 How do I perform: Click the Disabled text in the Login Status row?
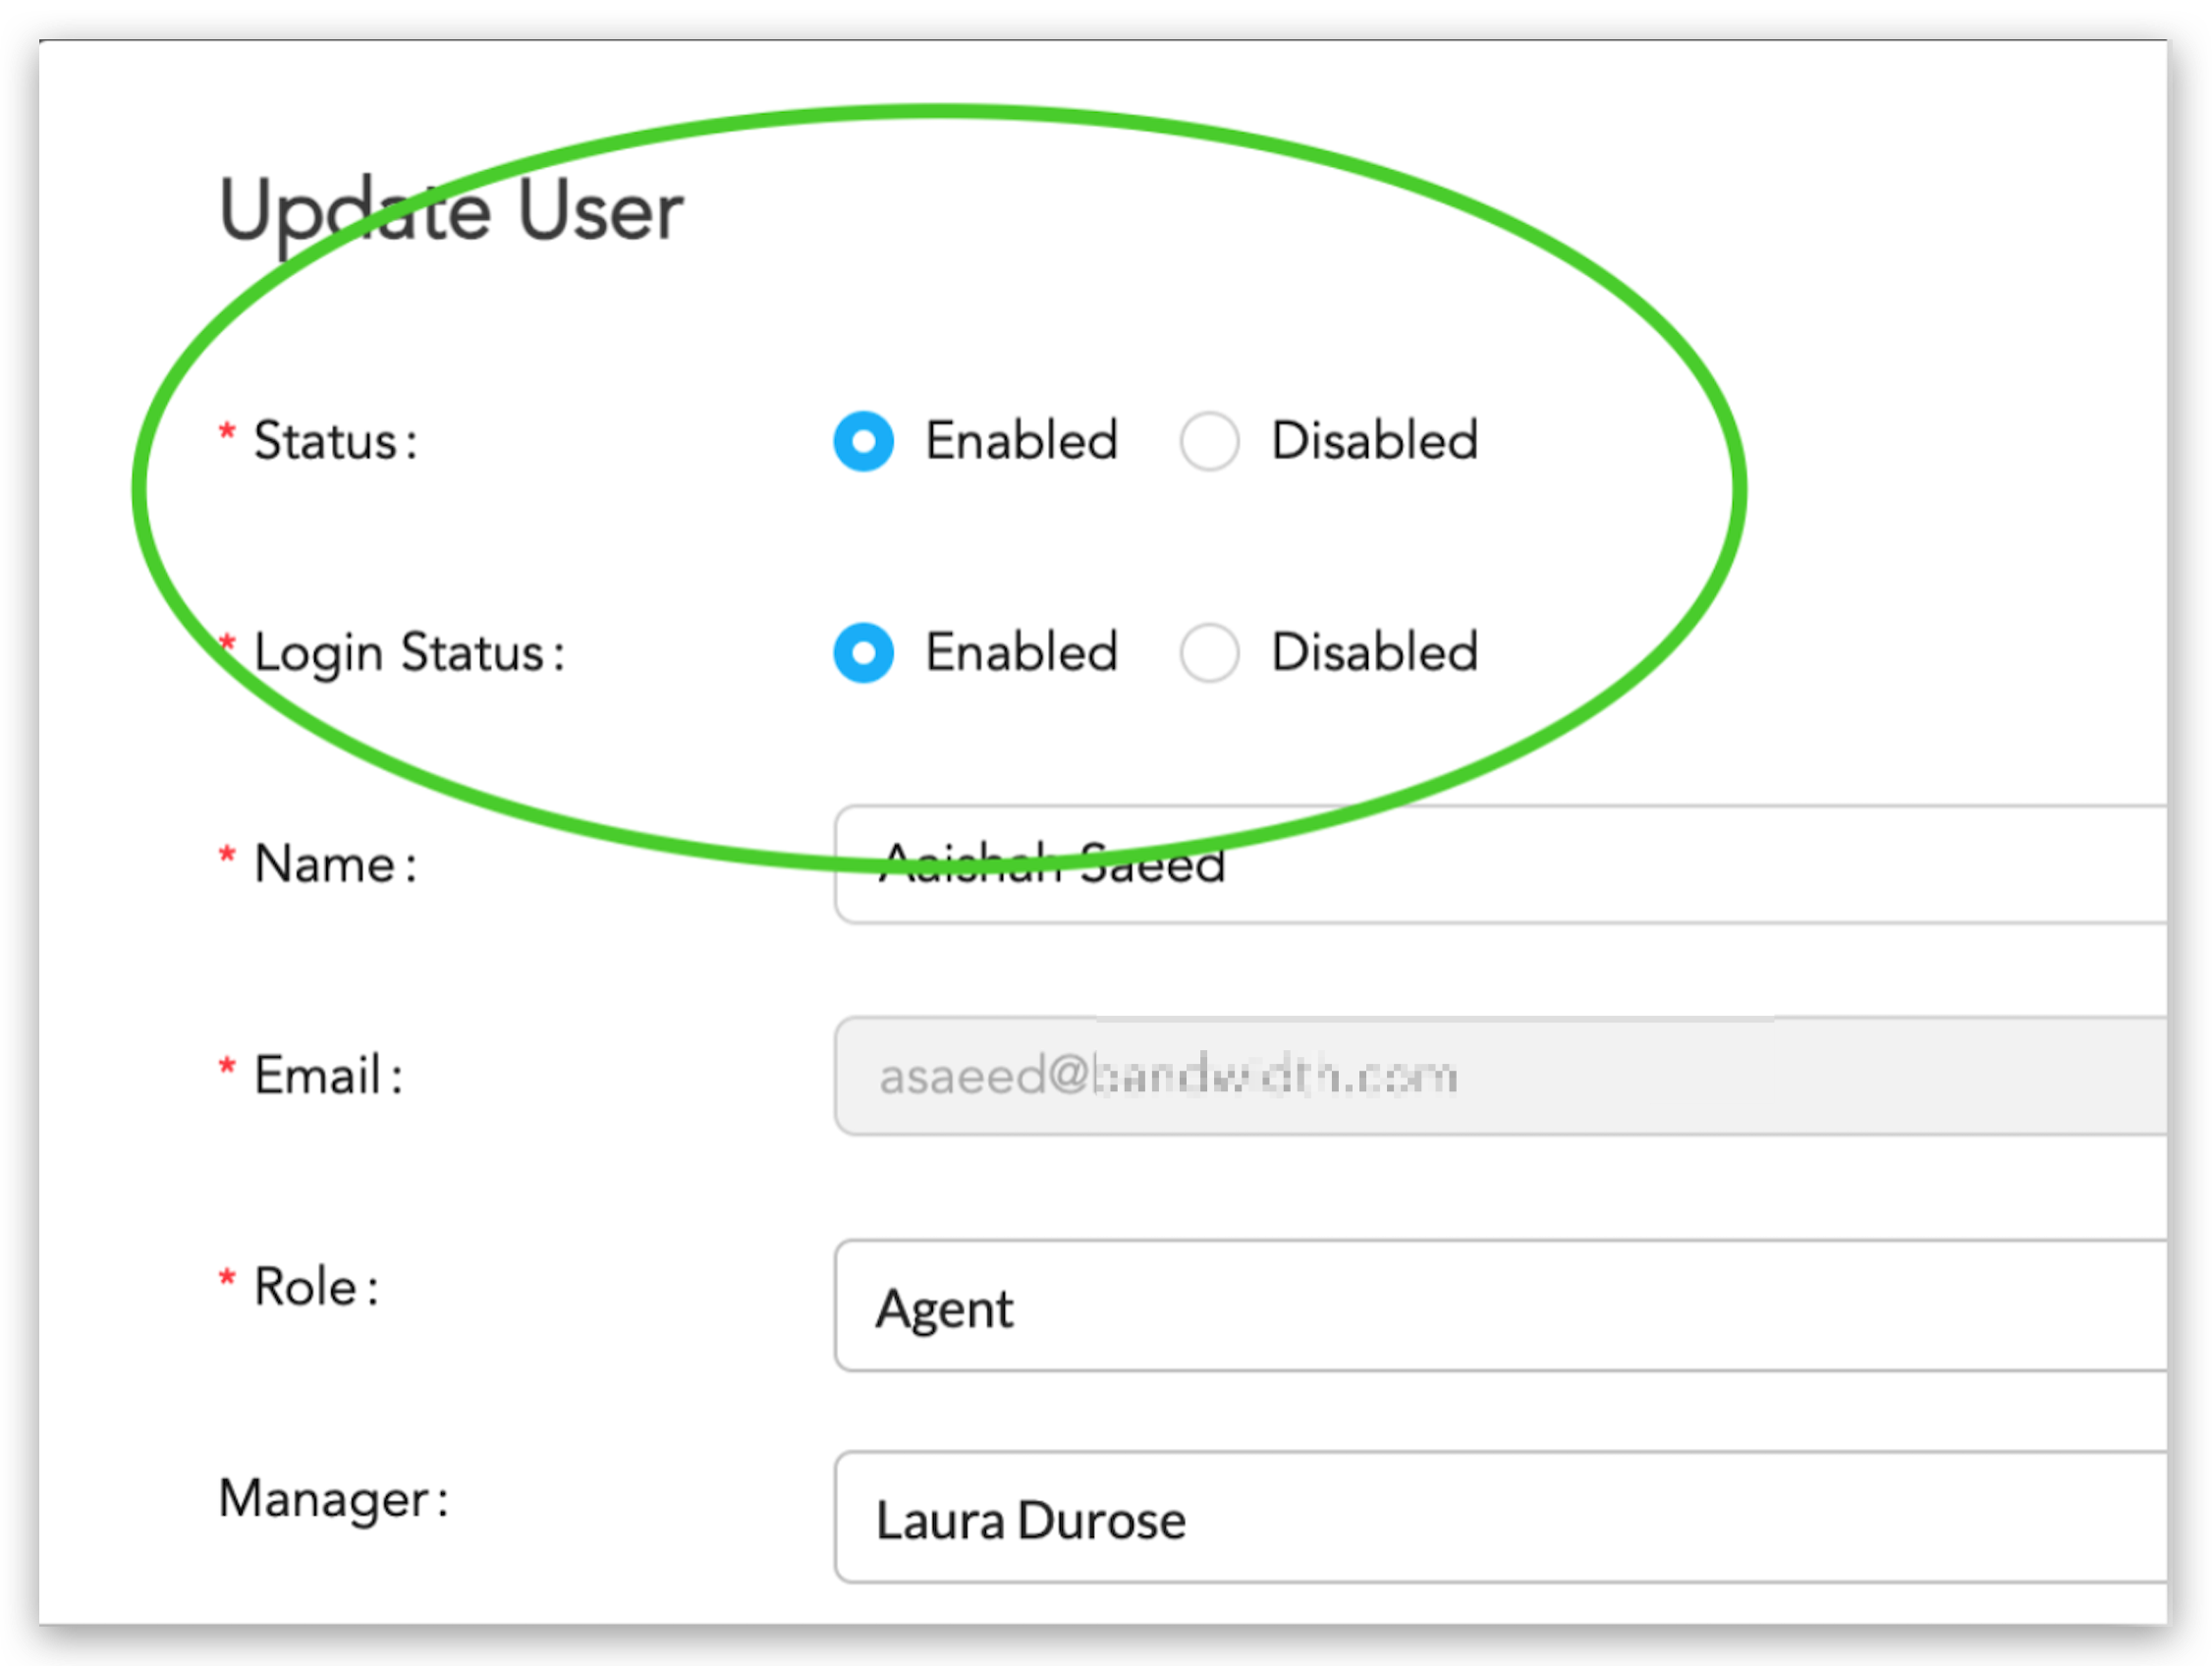click(x=1374, y=653)
